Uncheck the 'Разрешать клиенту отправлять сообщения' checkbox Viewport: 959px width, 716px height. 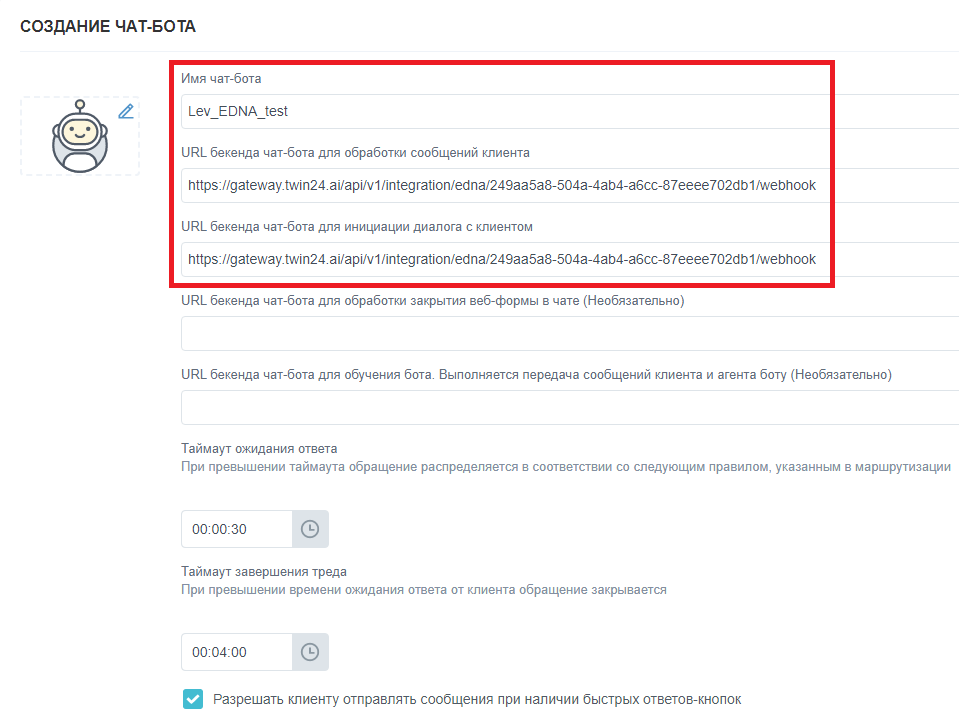[x=193, y=699]
